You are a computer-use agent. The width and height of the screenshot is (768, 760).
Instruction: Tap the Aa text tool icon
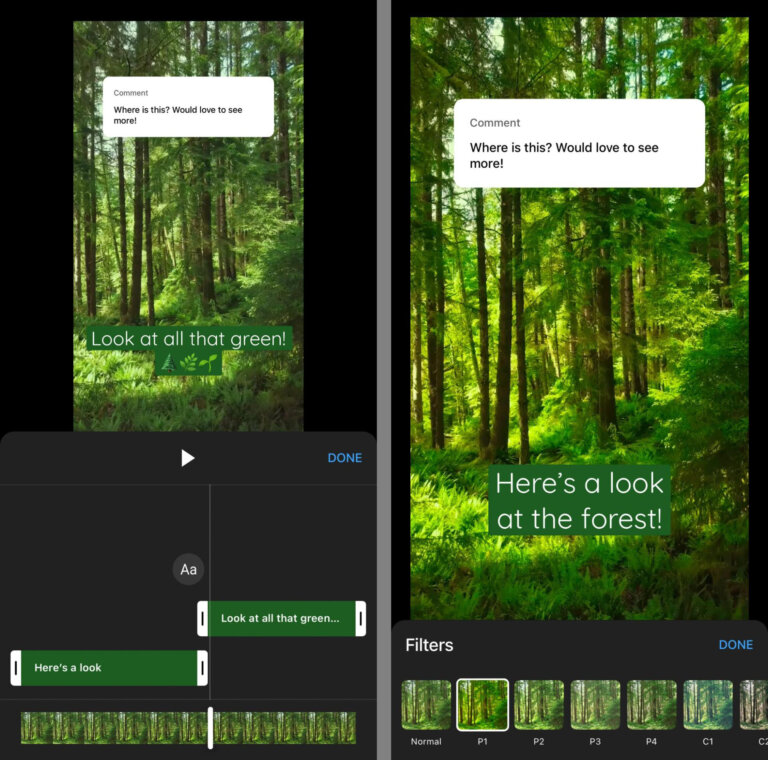pyautogui.click(x=188, y=569)
